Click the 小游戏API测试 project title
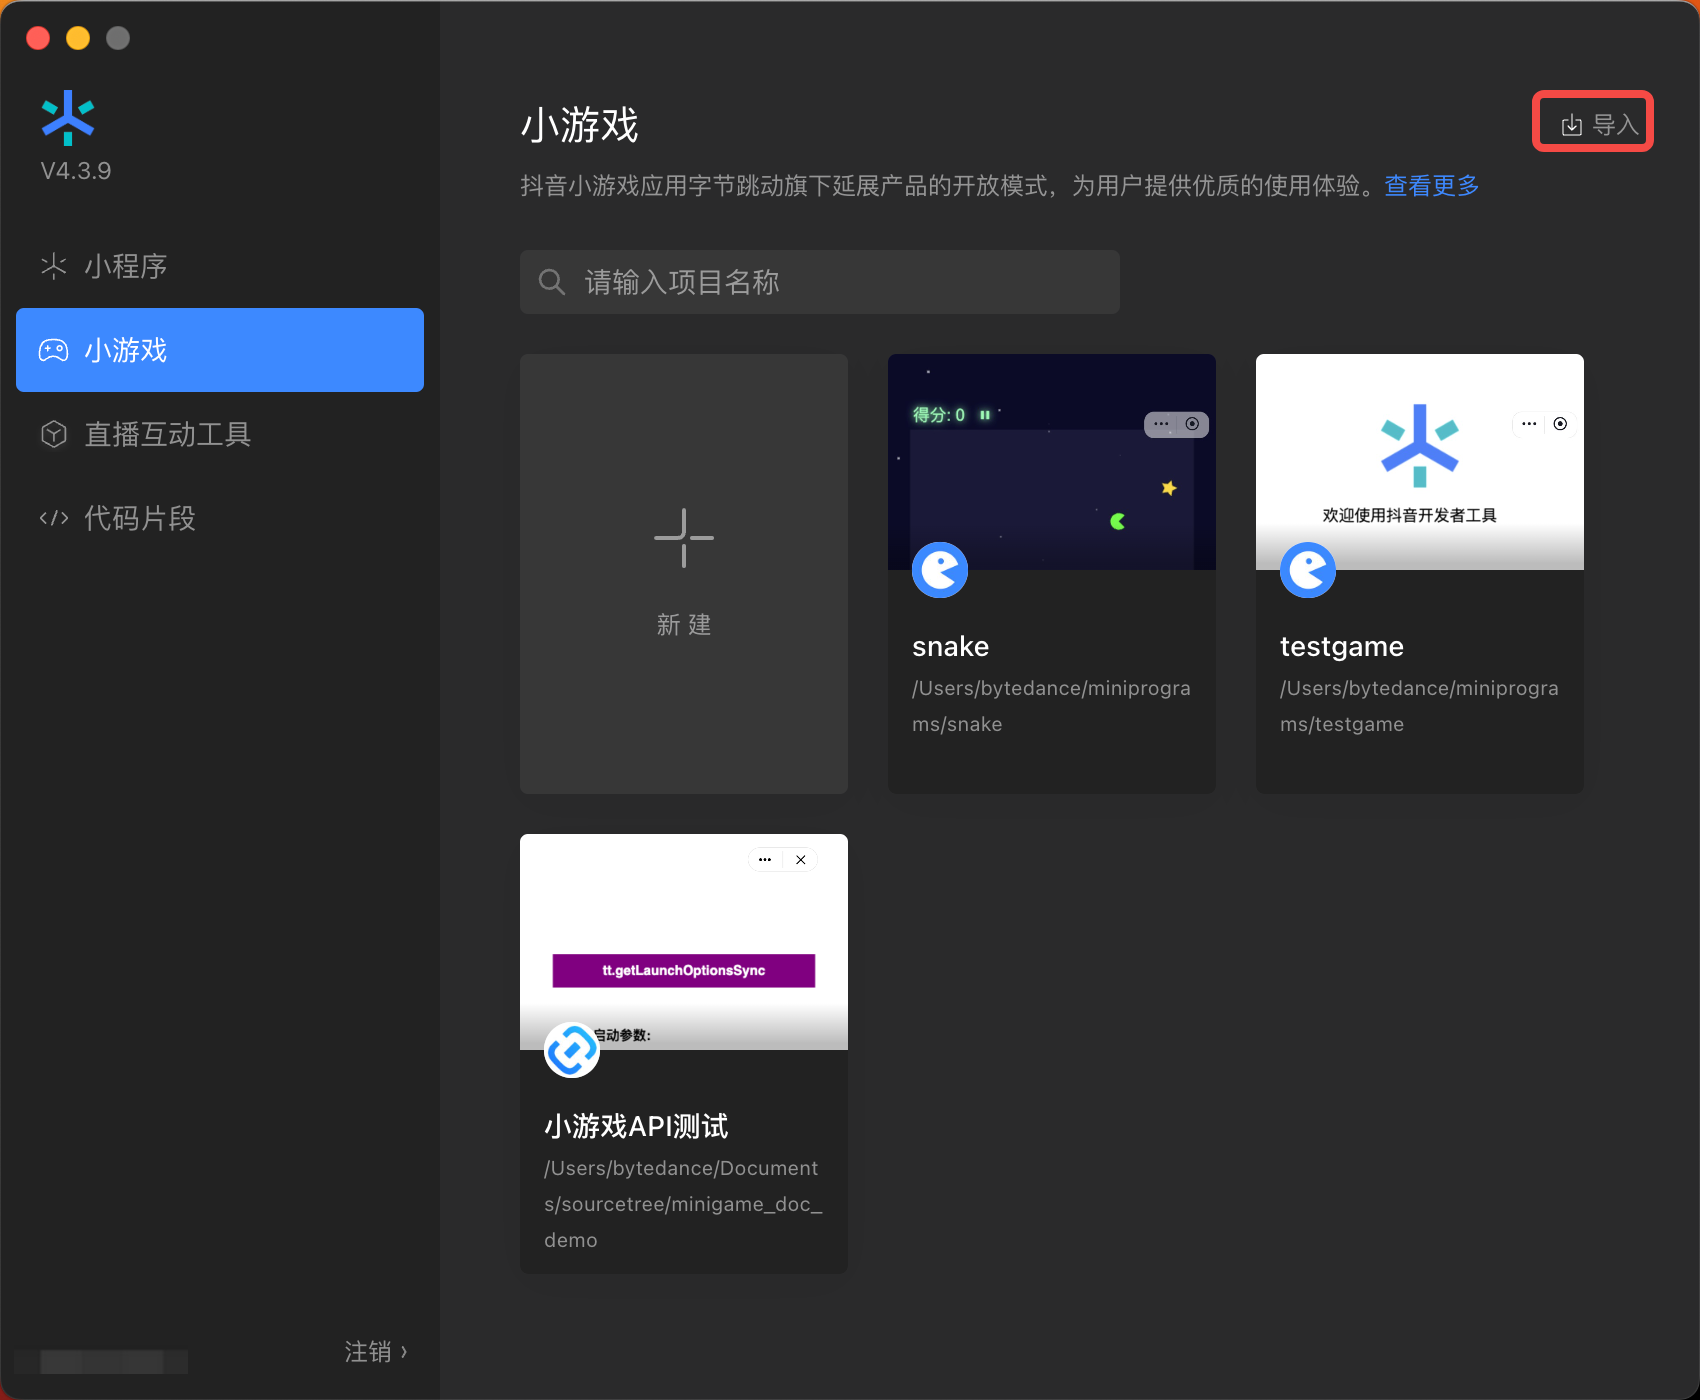 (x=636, y=1126)
